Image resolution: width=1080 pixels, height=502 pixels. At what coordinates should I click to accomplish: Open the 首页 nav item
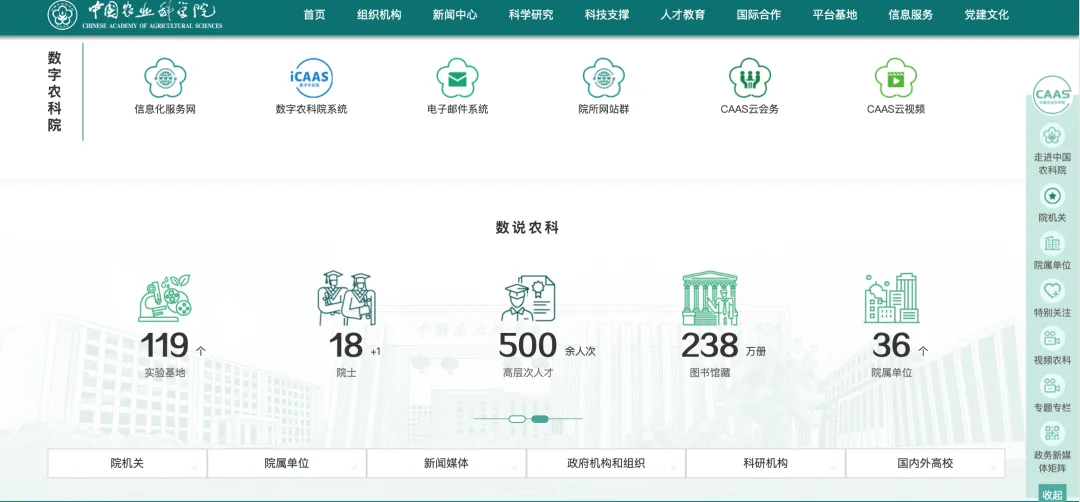[315, 15]
